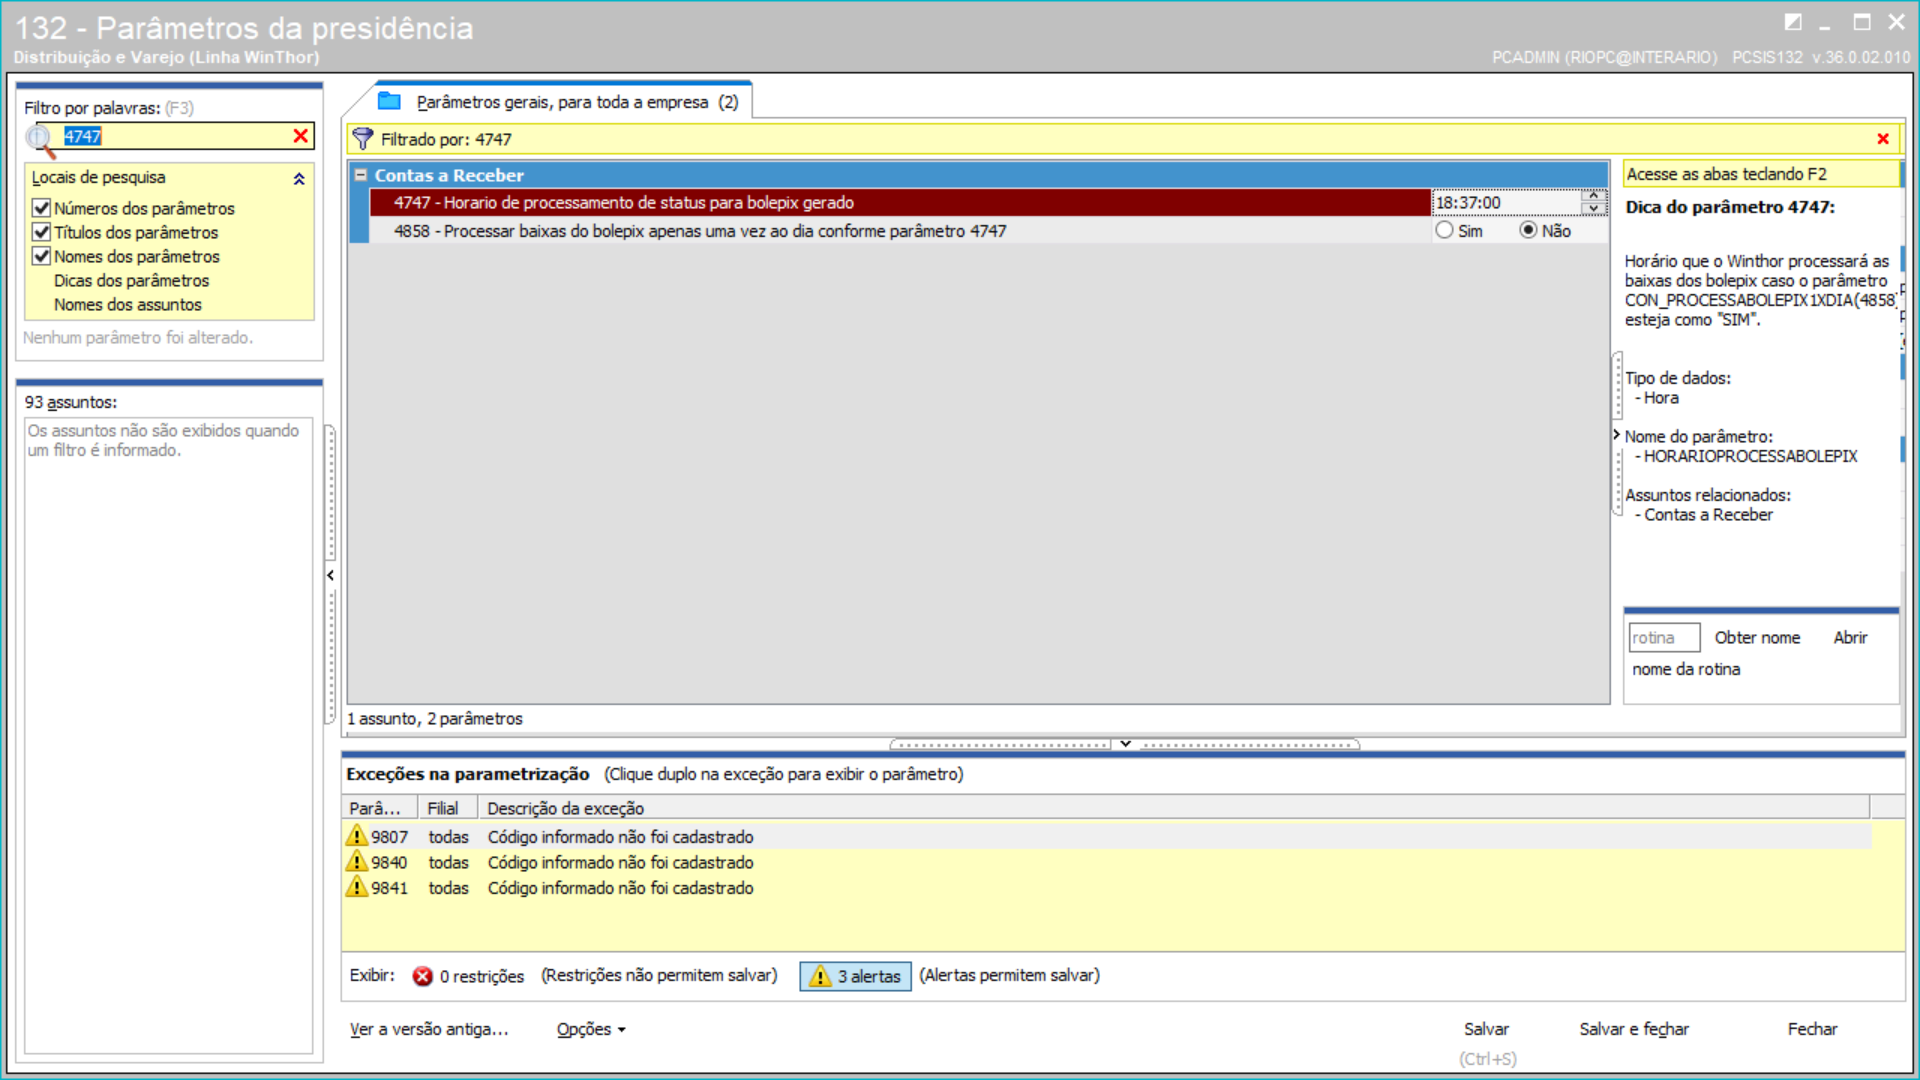1920x1080 pixels.
Task: Collapse the Contas a Receber group
Action: [361, 175]
